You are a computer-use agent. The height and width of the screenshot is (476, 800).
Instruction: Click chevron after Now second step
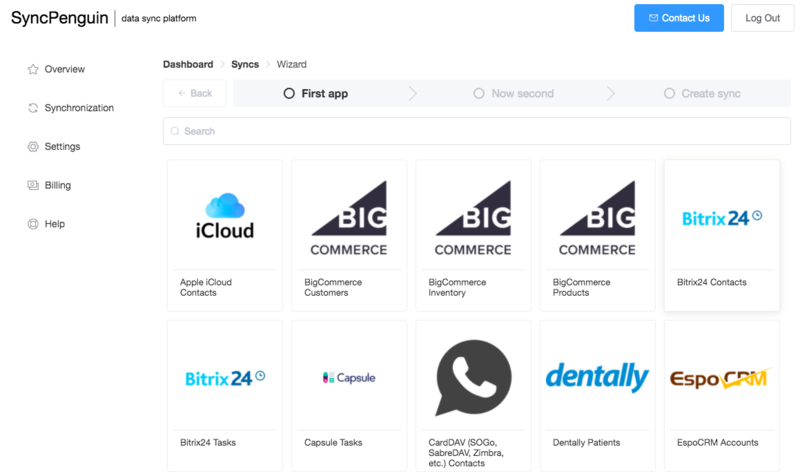(611, 93)
